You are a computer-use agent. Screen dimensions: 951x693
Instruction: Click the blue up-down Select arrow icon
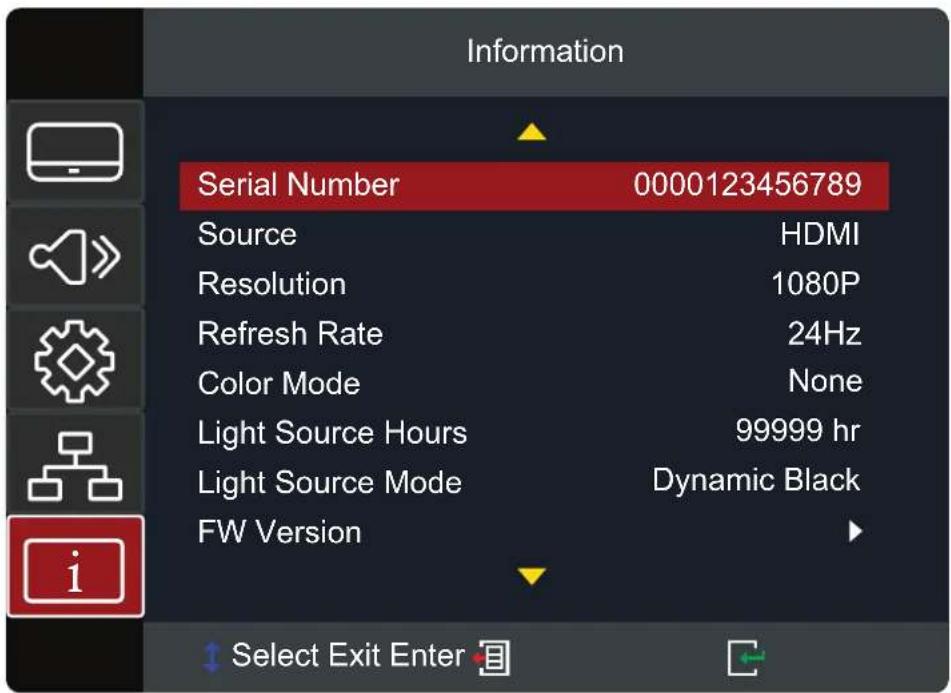pyautogui.click(x=212, y=658)
